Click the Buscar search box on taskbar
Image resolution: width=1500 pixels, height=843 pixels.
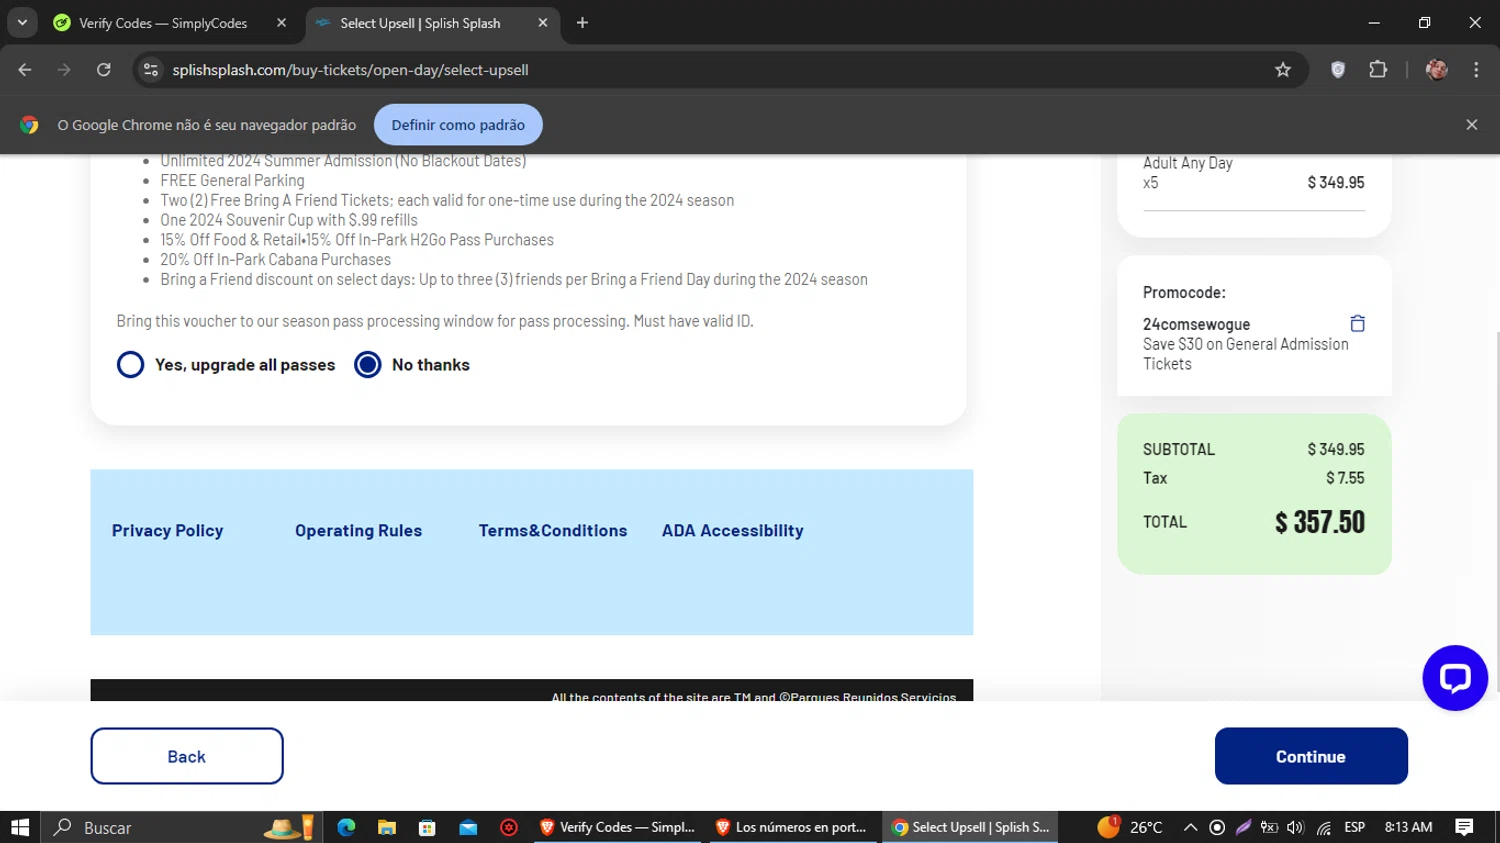(150, 827)
